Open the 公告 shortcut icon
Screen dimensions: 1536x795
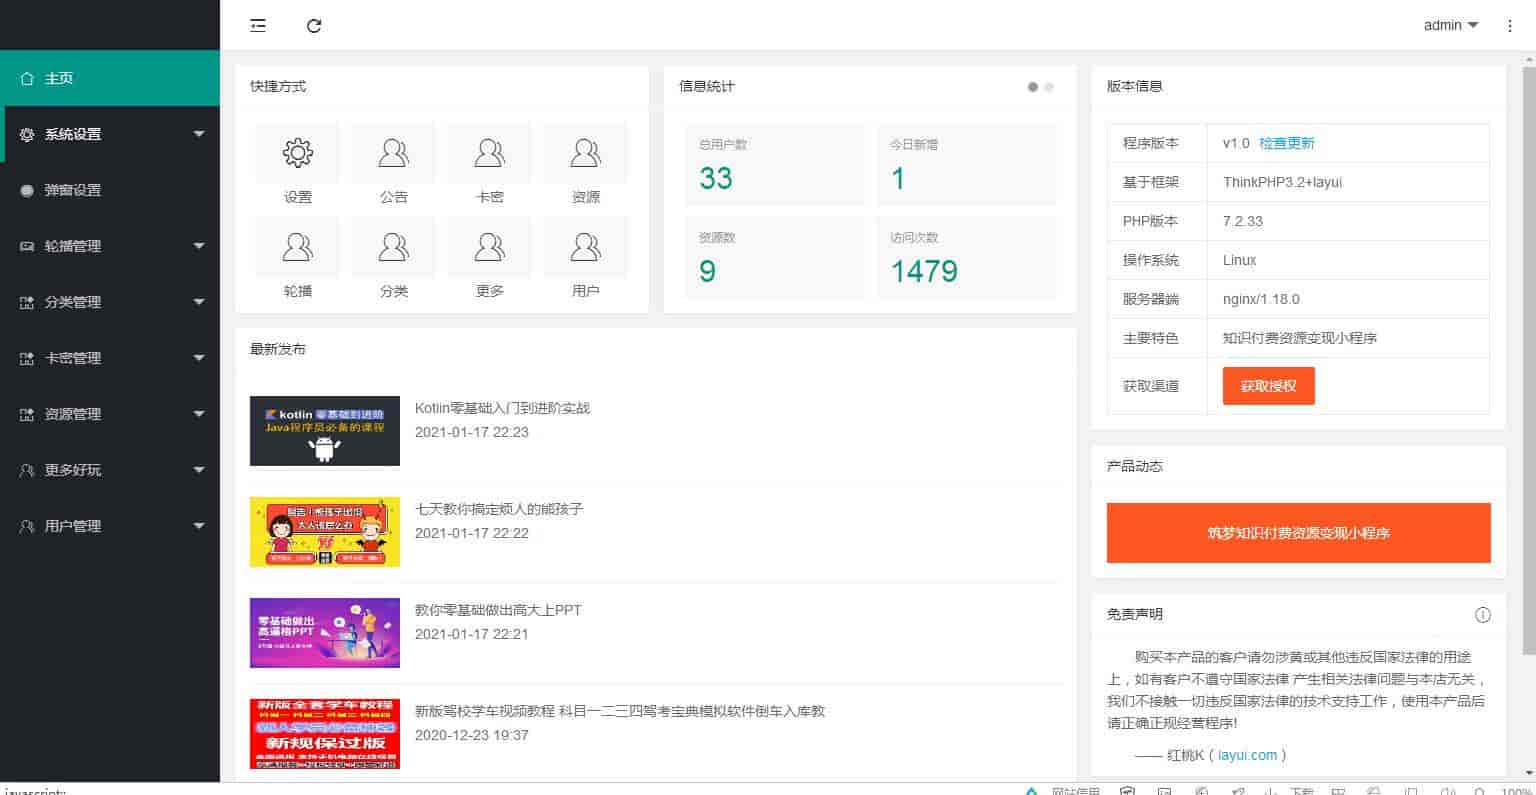point(394,153)
